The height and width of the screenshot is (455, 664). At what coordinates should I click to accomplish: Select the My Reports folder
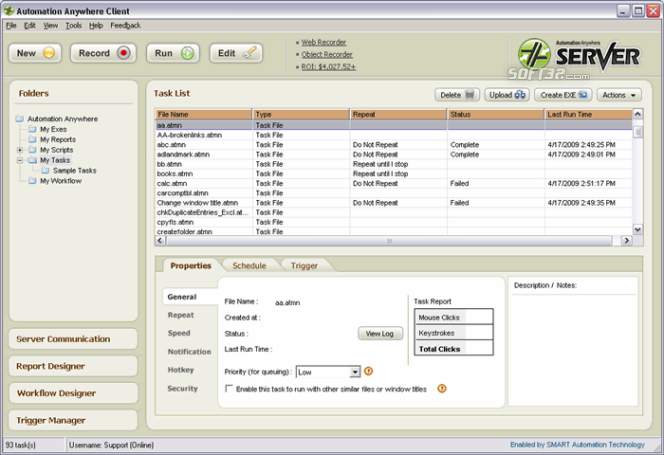click(x=58, y=139)
